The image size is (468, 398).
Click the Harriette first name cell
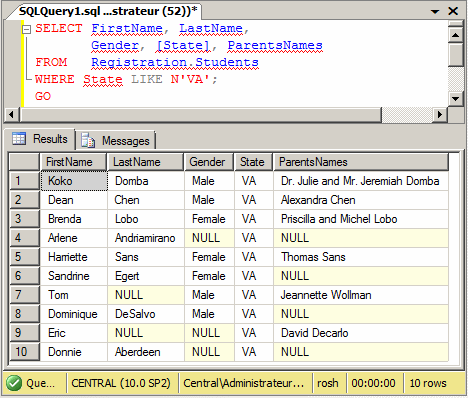(74, 257)
